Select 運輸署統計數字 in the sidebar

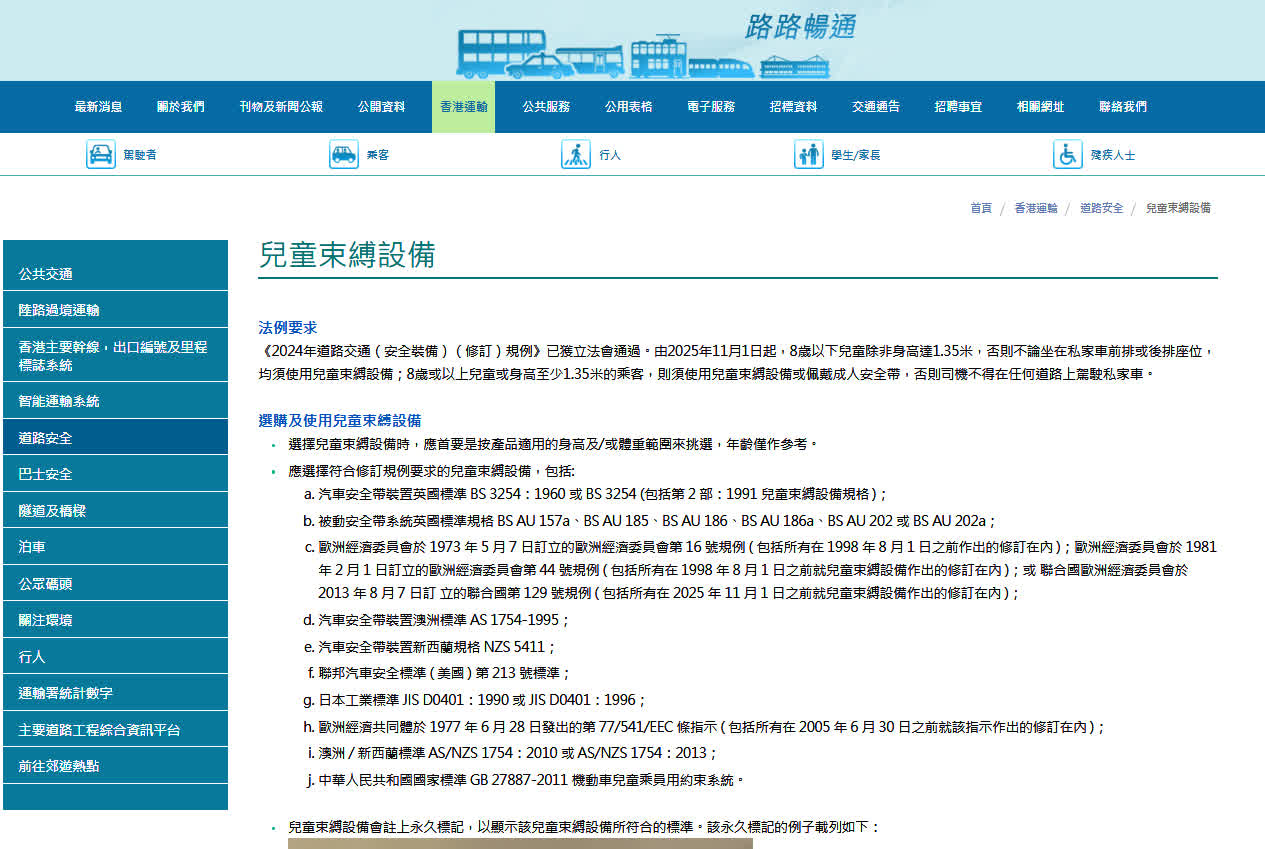click(x=66, y=693)
